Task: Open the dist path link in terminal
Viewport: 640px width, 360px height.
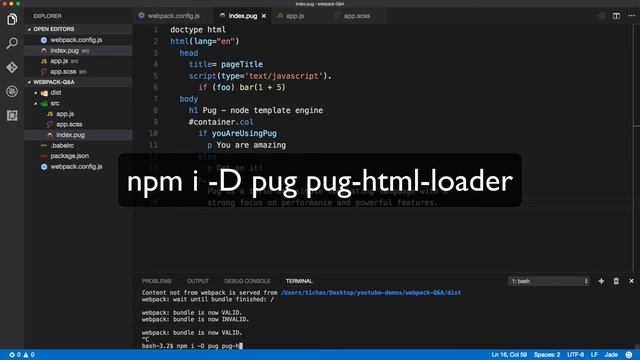Action: (x=371, y=293)
